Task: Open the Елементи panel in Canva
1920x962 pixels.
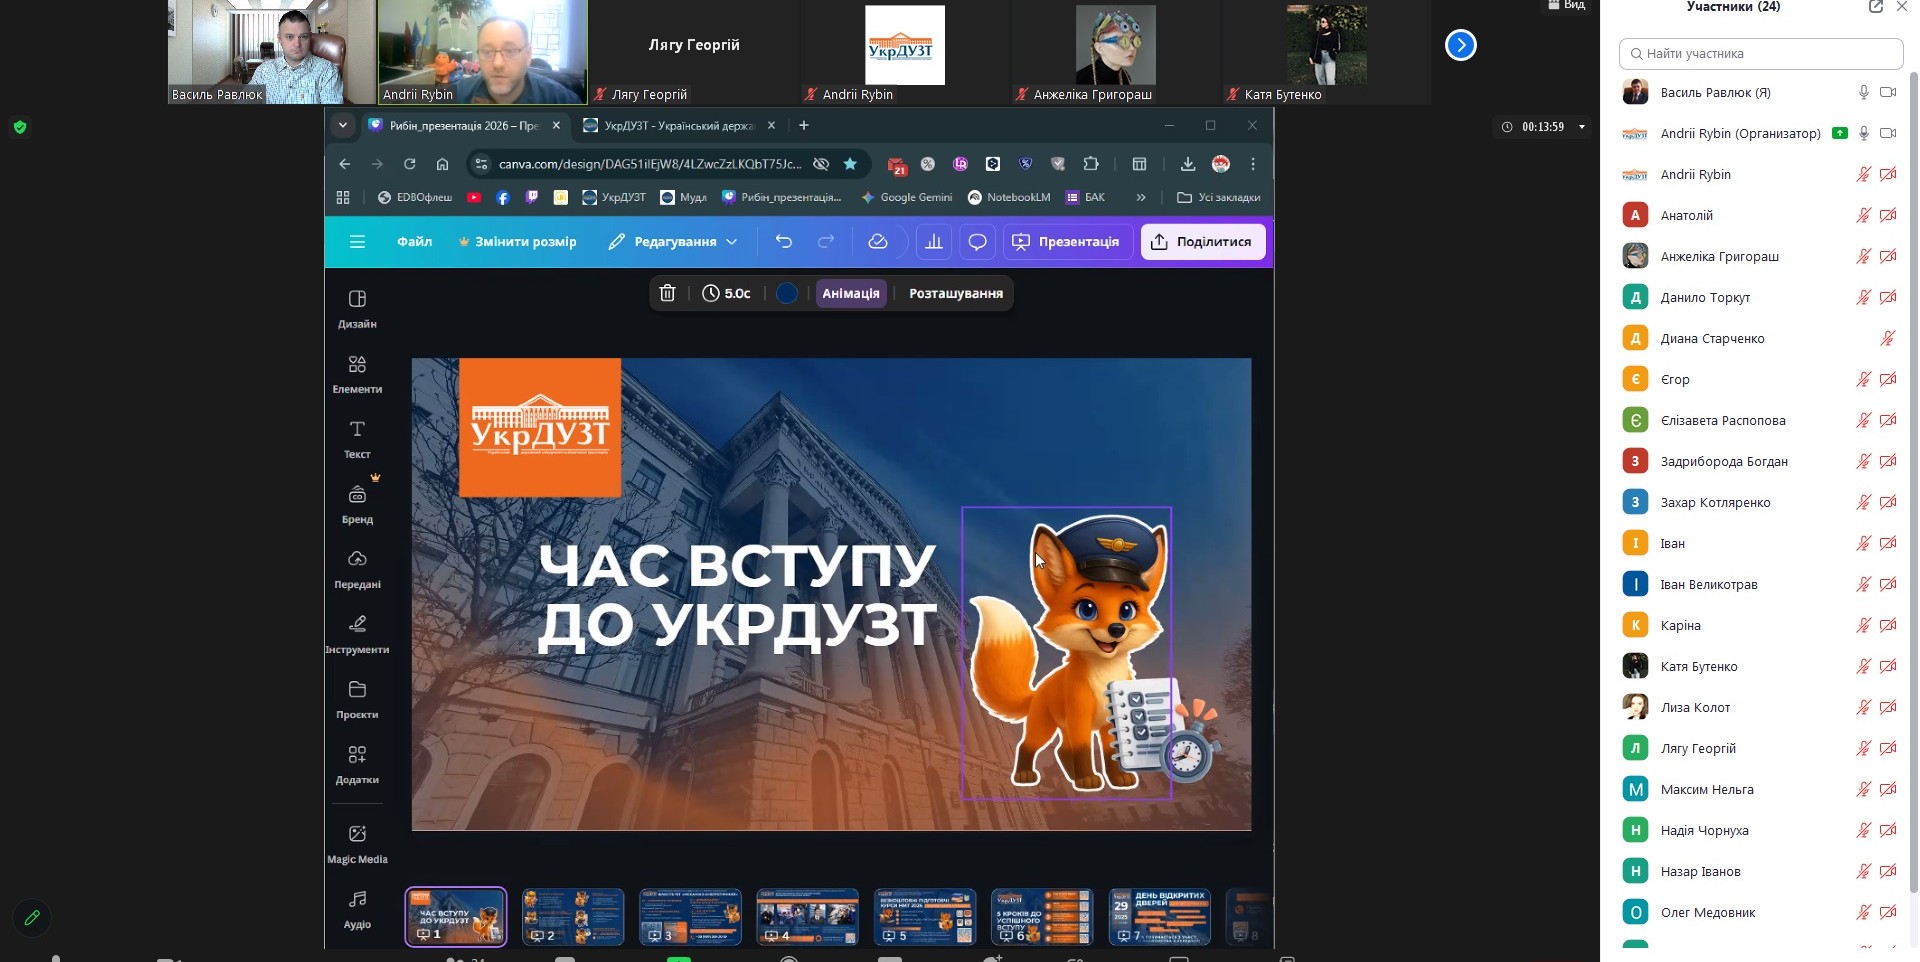Action: point(357,372)
